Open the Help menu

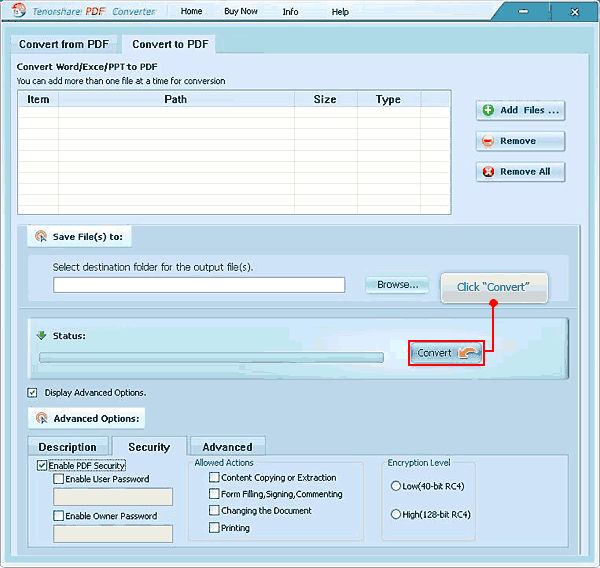[340, 12]
